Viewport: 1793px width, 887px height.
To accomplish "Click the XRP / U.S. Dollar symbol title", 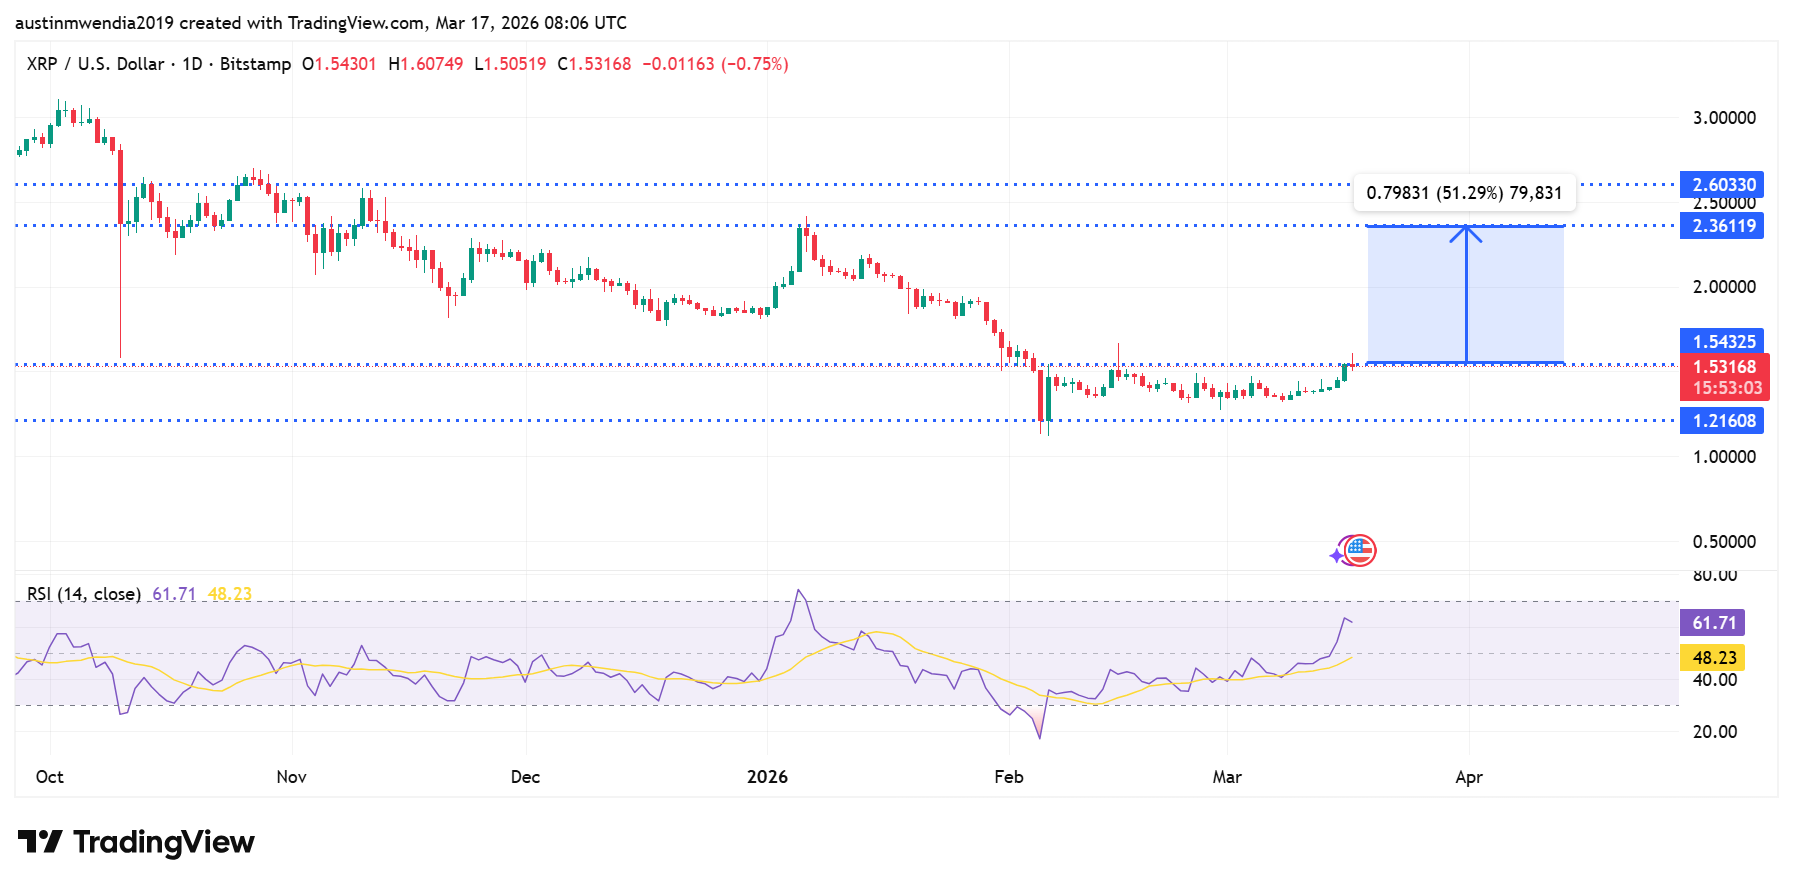I will click(95, 64).
